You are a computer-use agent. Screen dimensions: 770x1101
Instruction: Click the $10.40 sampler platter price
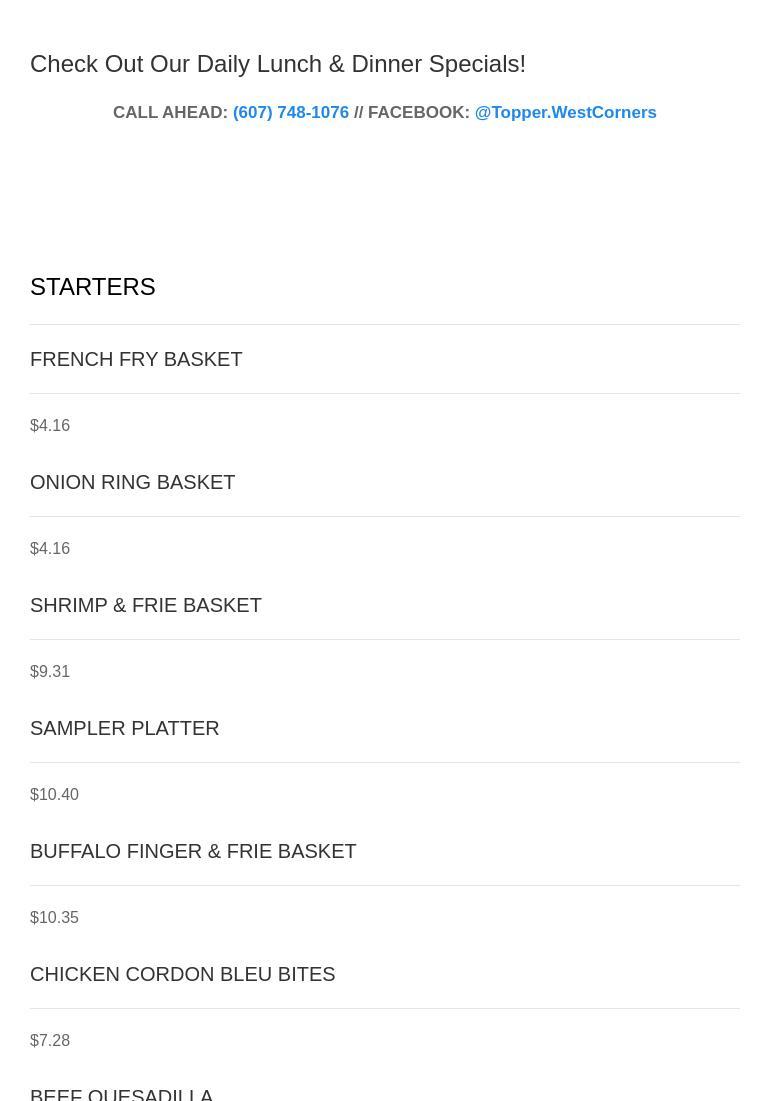[54, 794]
